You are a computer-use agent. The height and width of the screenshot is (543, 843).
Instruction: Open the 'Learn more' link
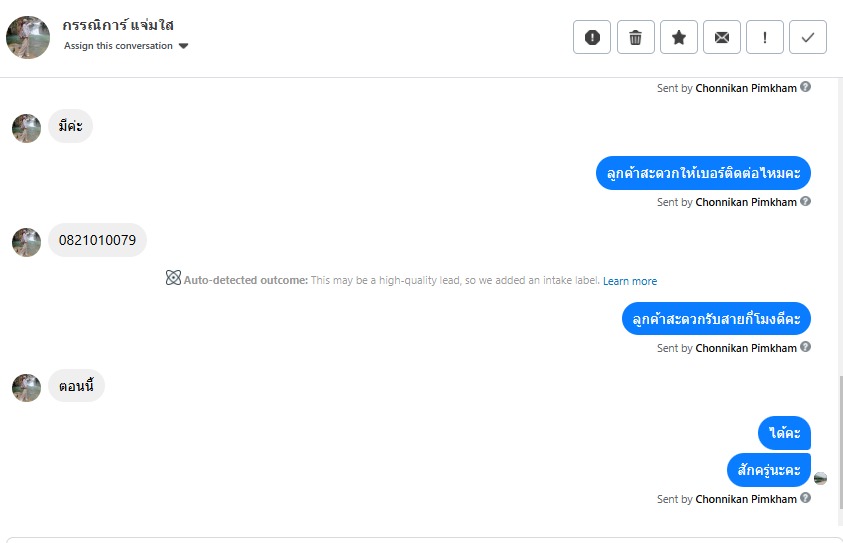coord(630,281)
